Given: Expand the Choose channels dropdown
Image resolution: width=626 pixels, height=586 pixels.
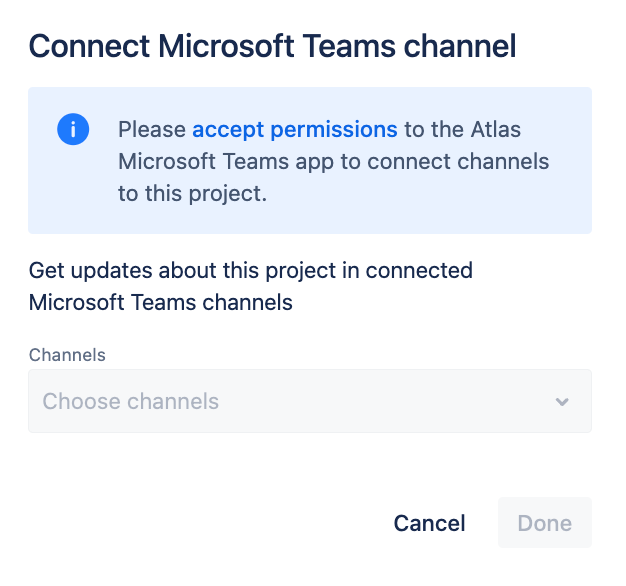Looking at the screenshot, I should [x=310, y=401].
